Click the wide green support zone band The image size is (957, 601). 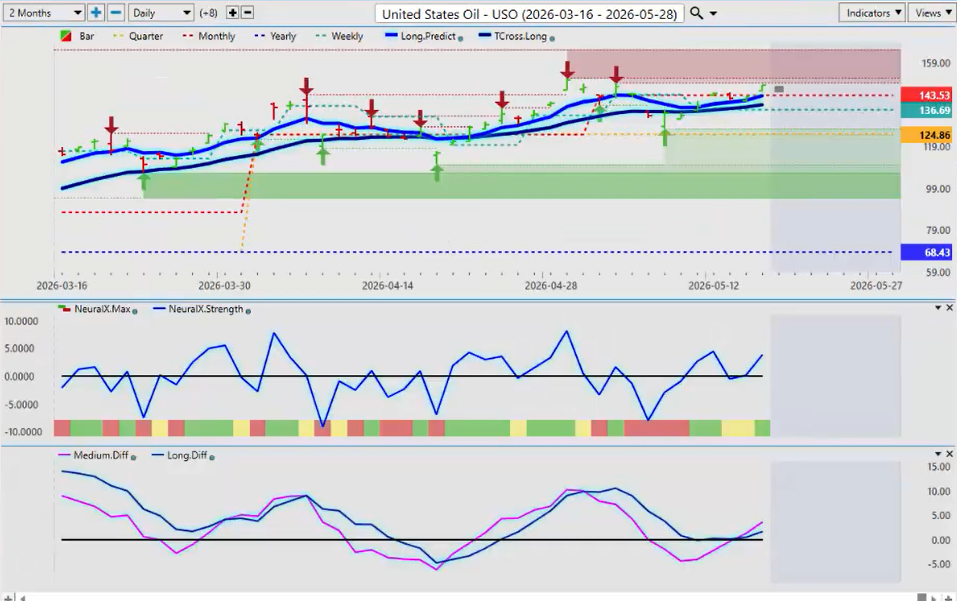(522, 185)
